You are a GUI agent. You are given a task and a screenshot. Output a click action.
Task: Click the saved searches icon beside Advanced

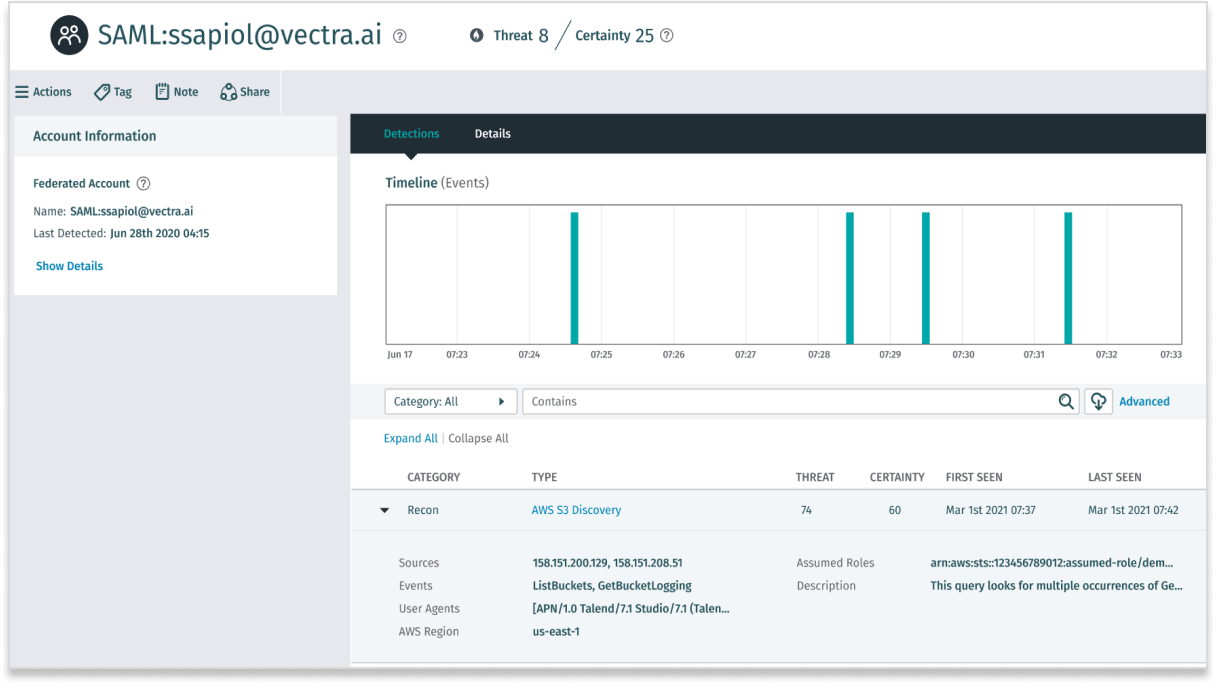point(1098,401)
